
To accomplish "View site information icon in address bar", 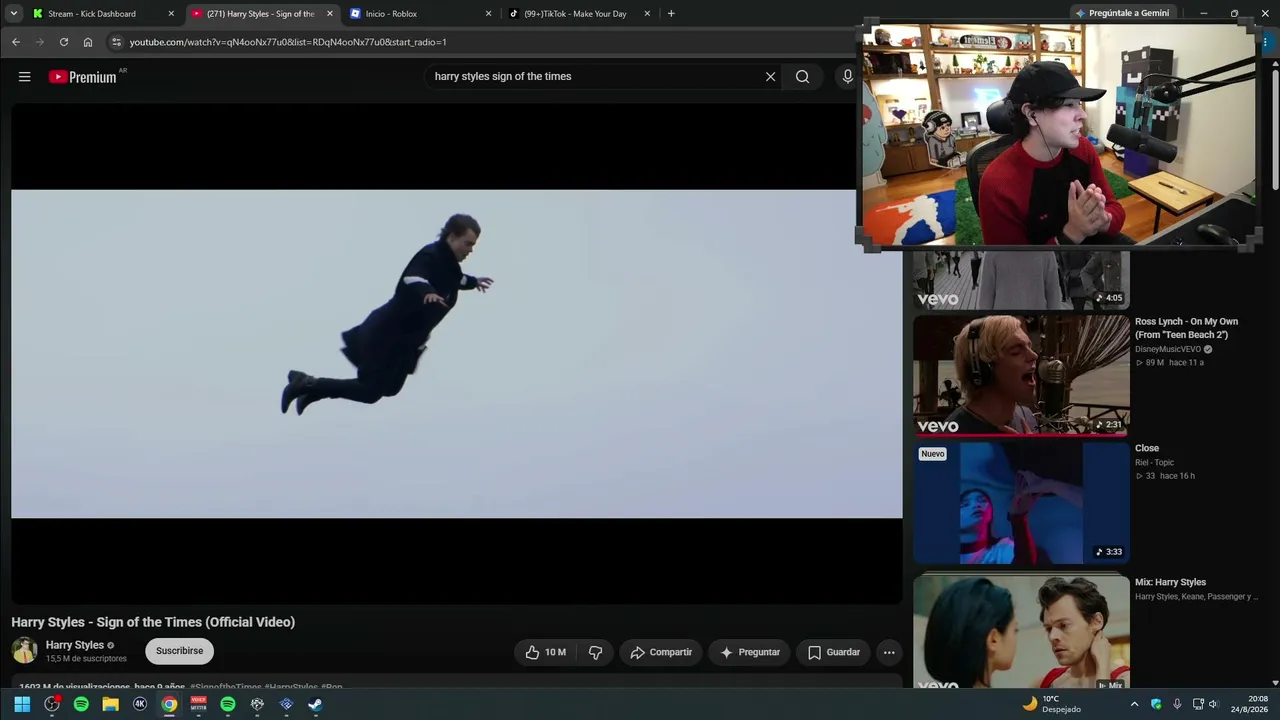I will (x=116, y=42).
